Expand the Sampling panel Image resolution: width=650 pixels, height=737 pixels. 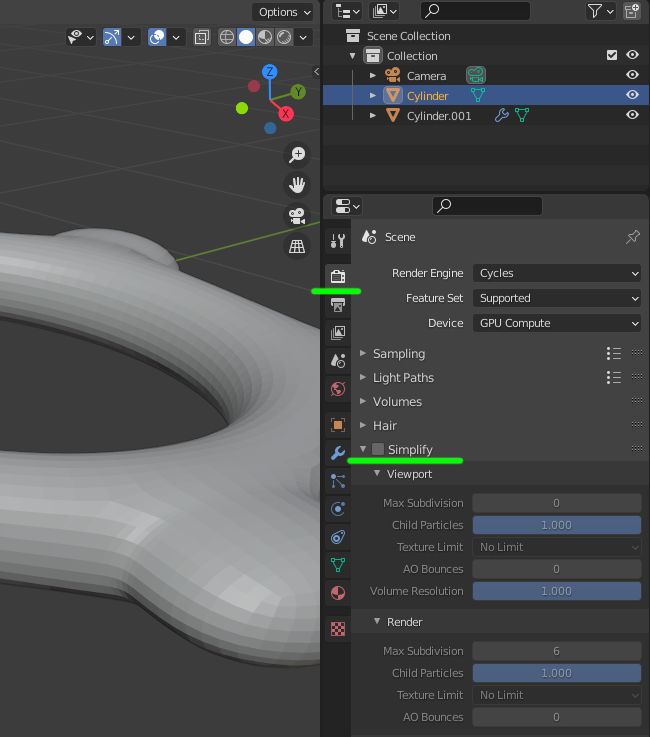tap(363, 353)
